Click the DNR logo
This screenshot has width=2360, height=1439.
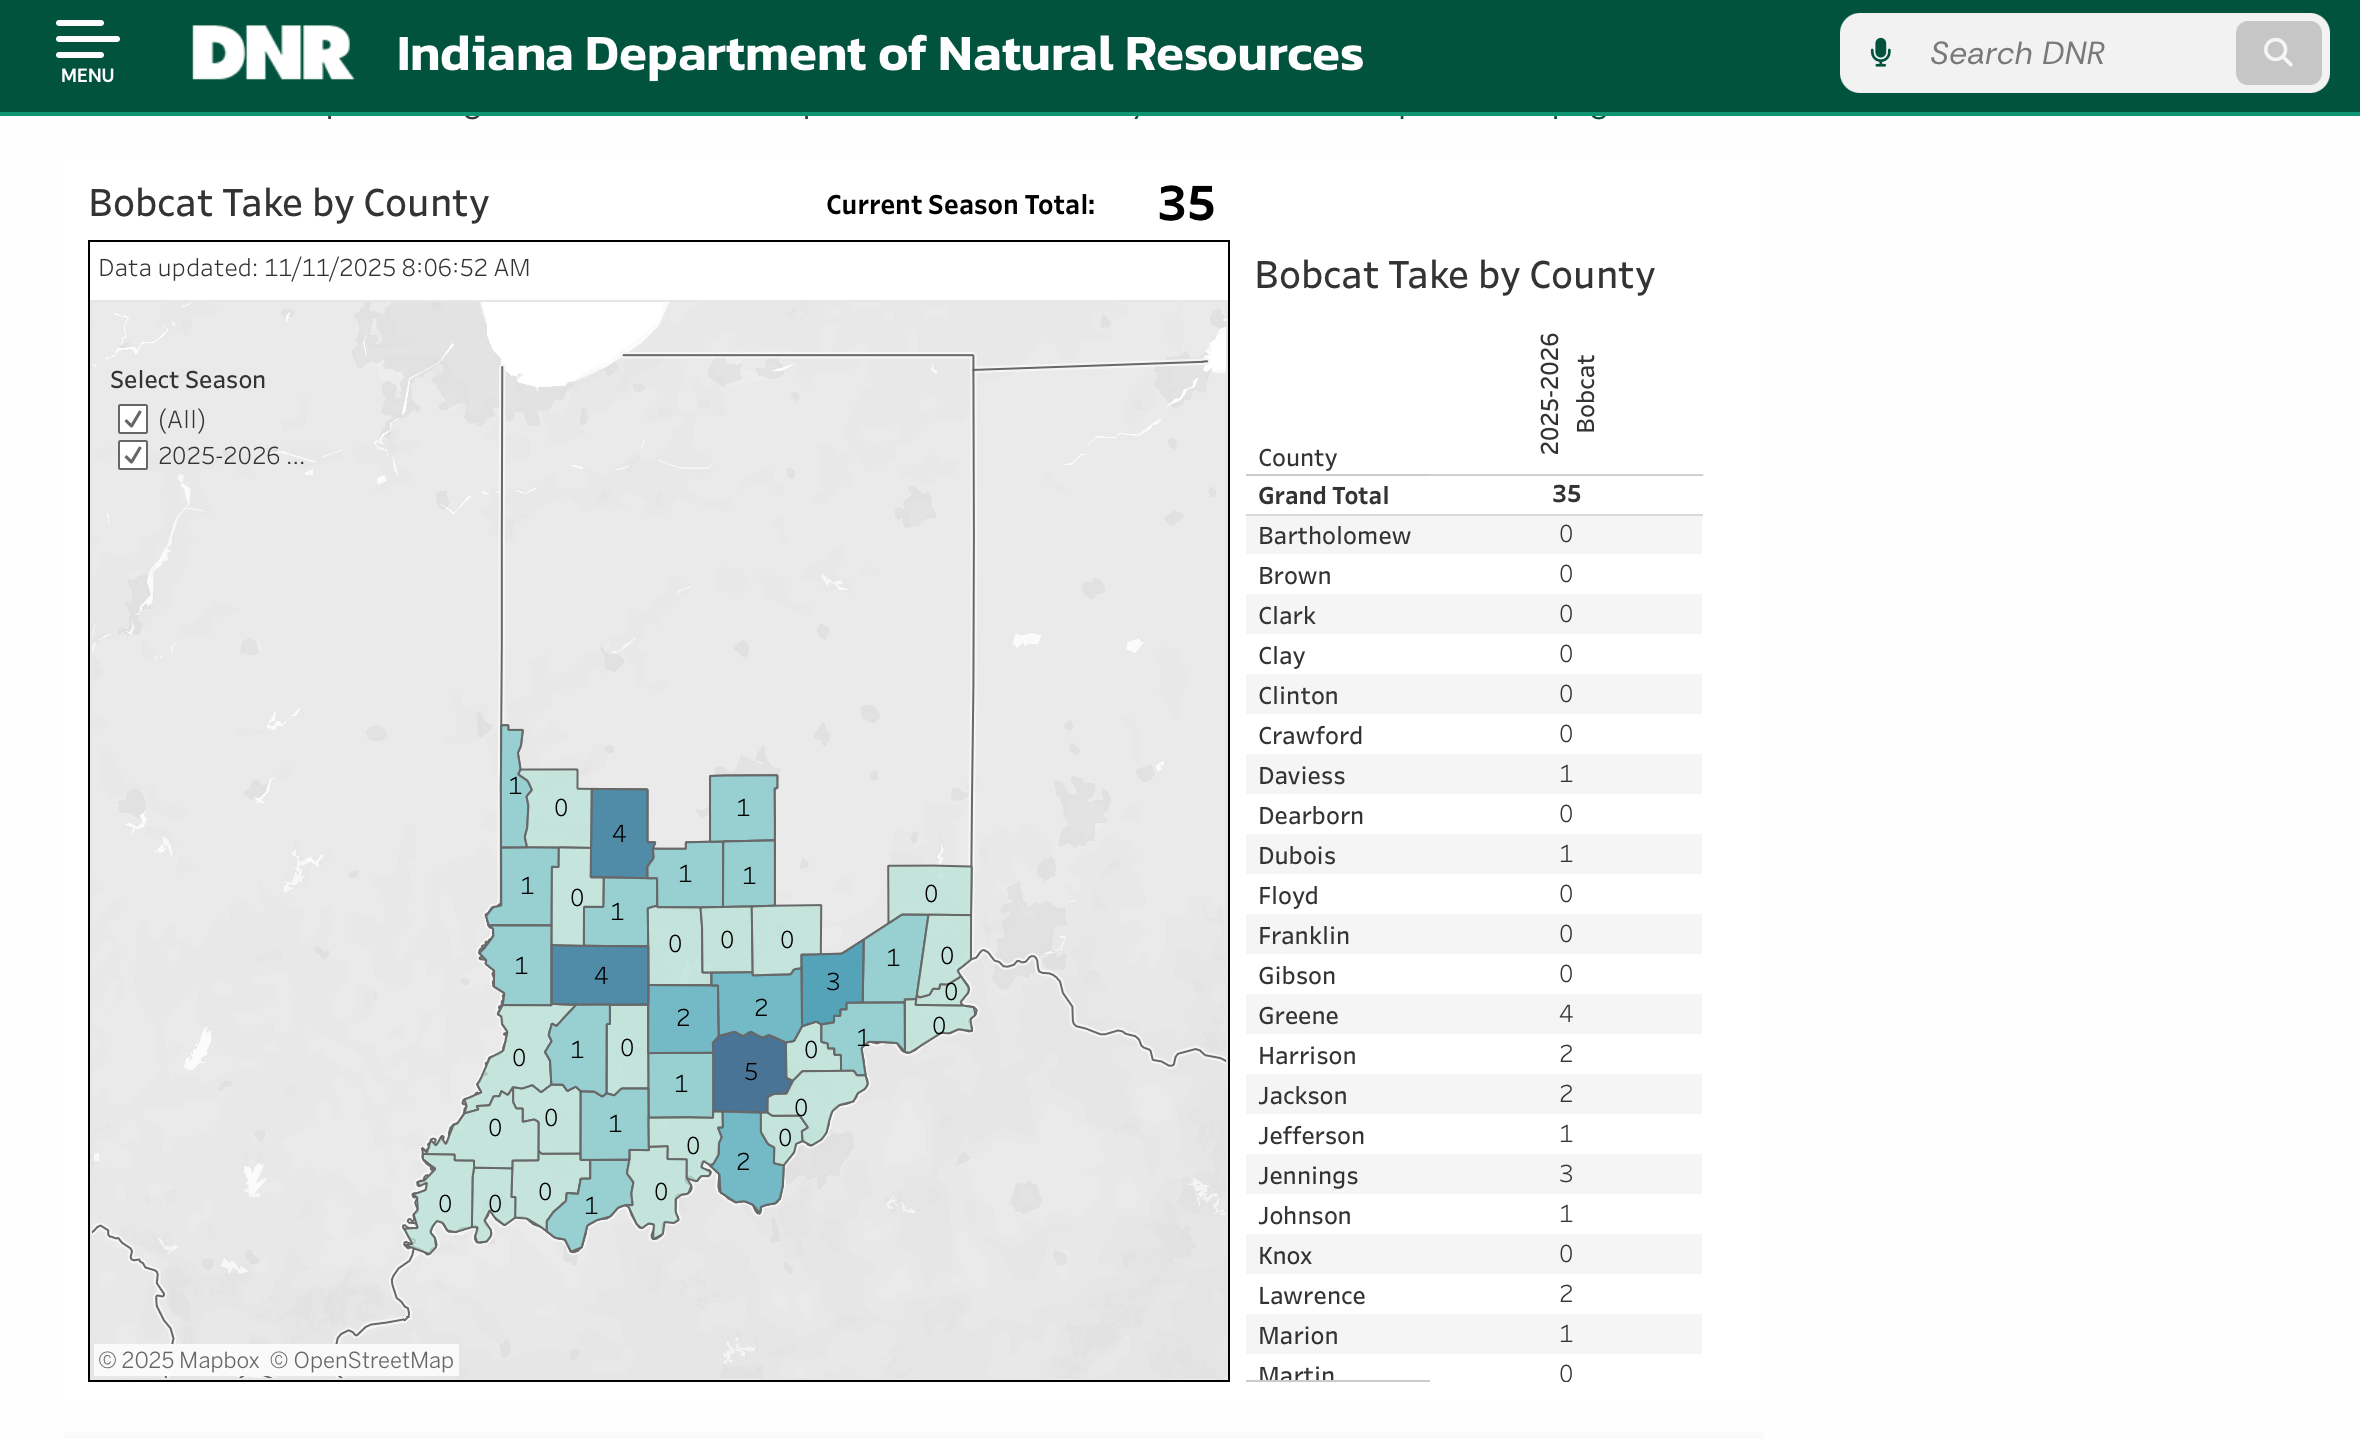pyautogui.click(x=272, y=53)
